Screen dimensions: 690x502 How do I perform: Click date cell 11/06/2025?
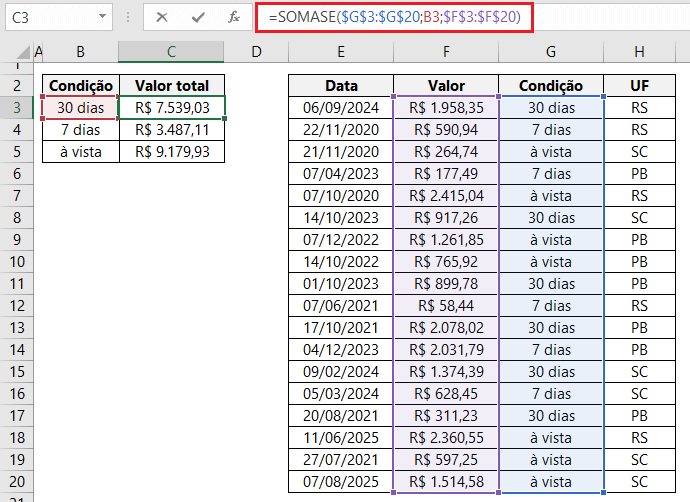[x=341, y=437]
